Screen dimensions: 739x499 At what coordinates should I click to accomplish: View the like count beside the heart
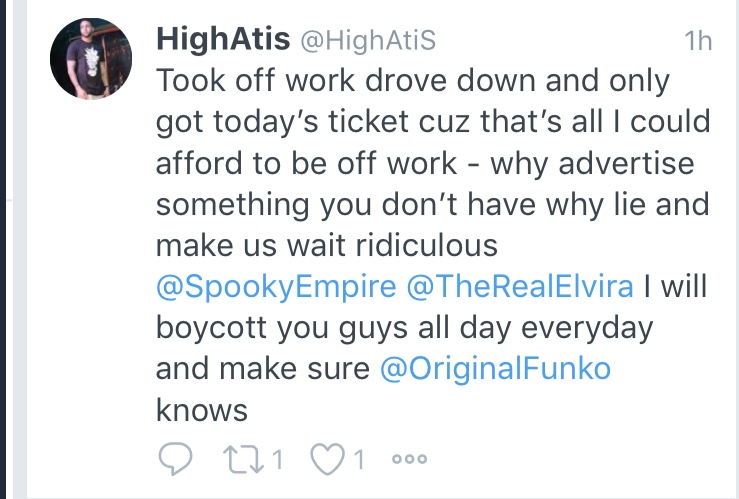(360, 459)
